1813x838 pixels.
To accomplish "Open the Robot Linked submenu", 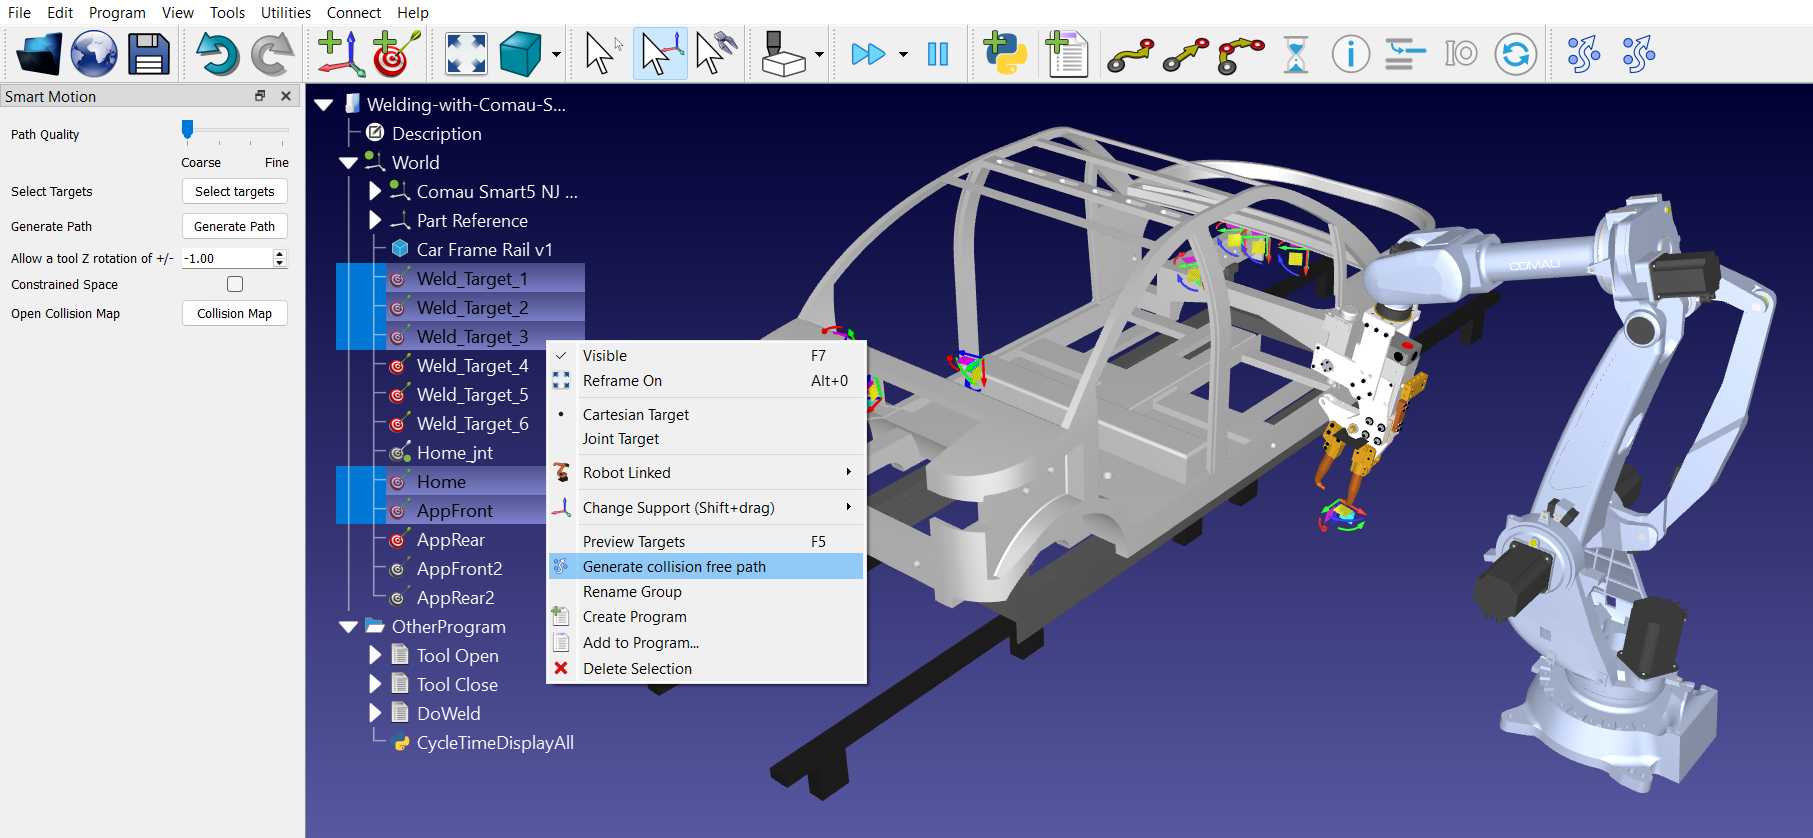I will [706, 473].
